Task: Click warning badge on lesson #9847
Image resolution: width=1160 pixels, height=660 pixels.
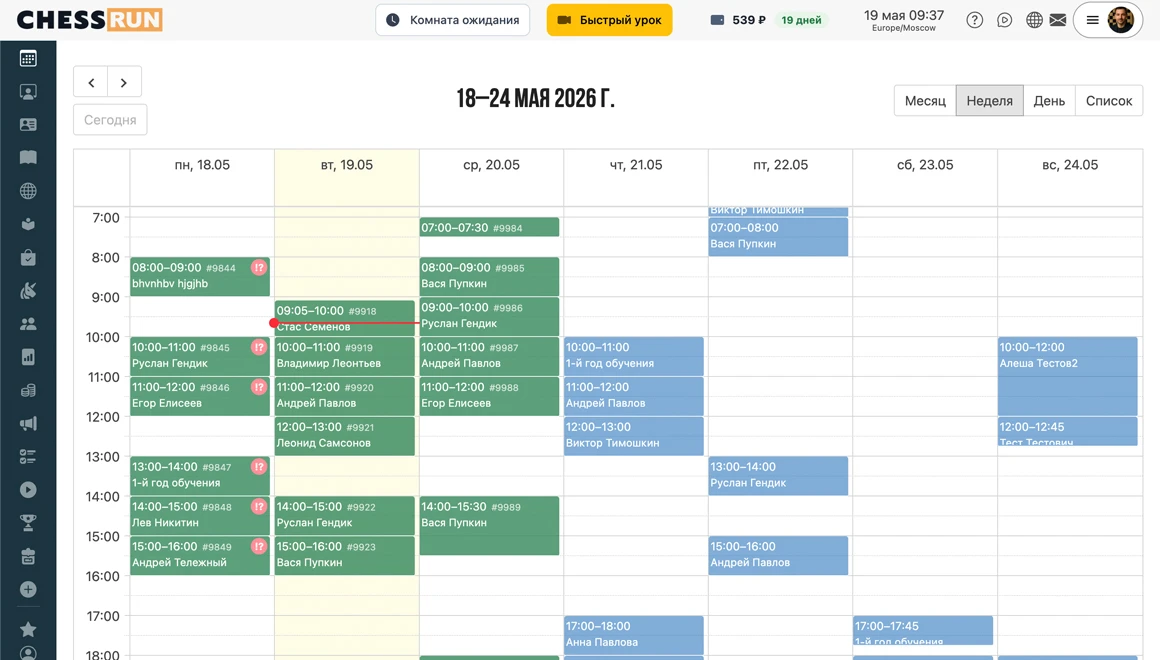Action: [258, 467]
